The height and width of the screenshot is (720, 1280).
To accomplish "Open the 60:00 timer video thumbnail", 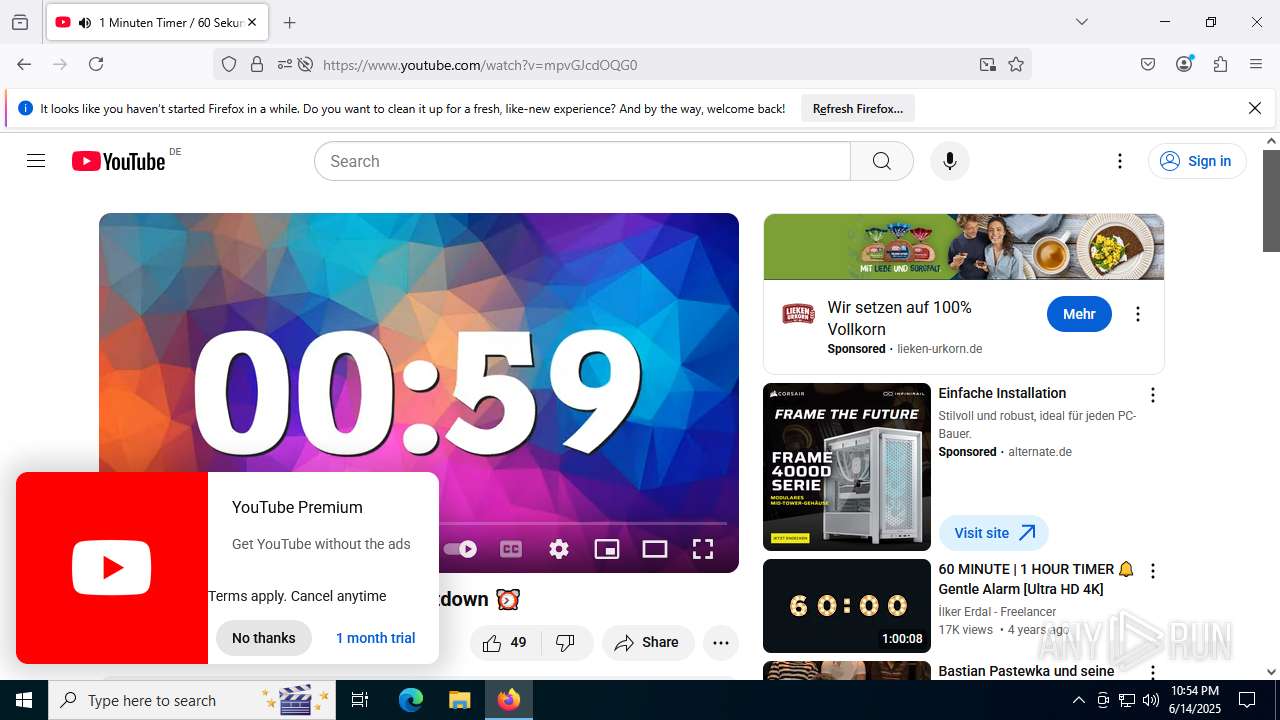I will (847, 606).
